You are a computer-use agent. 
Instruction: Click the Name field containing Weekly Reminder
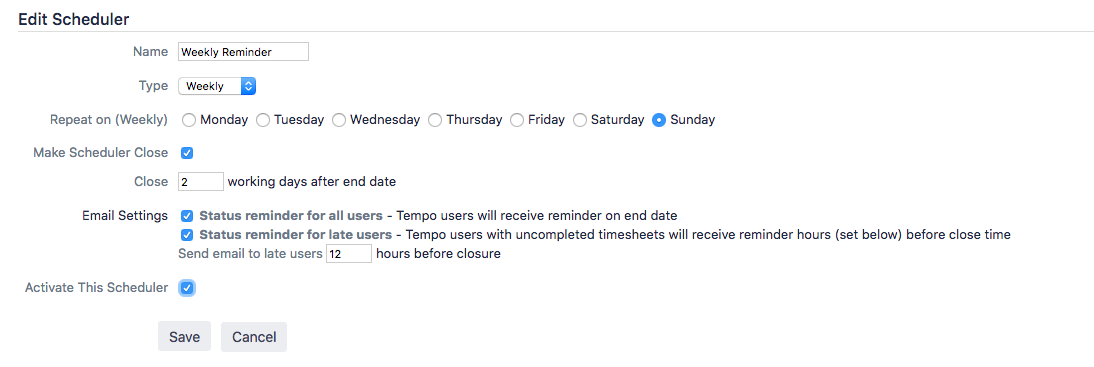(x=243, y=52)
